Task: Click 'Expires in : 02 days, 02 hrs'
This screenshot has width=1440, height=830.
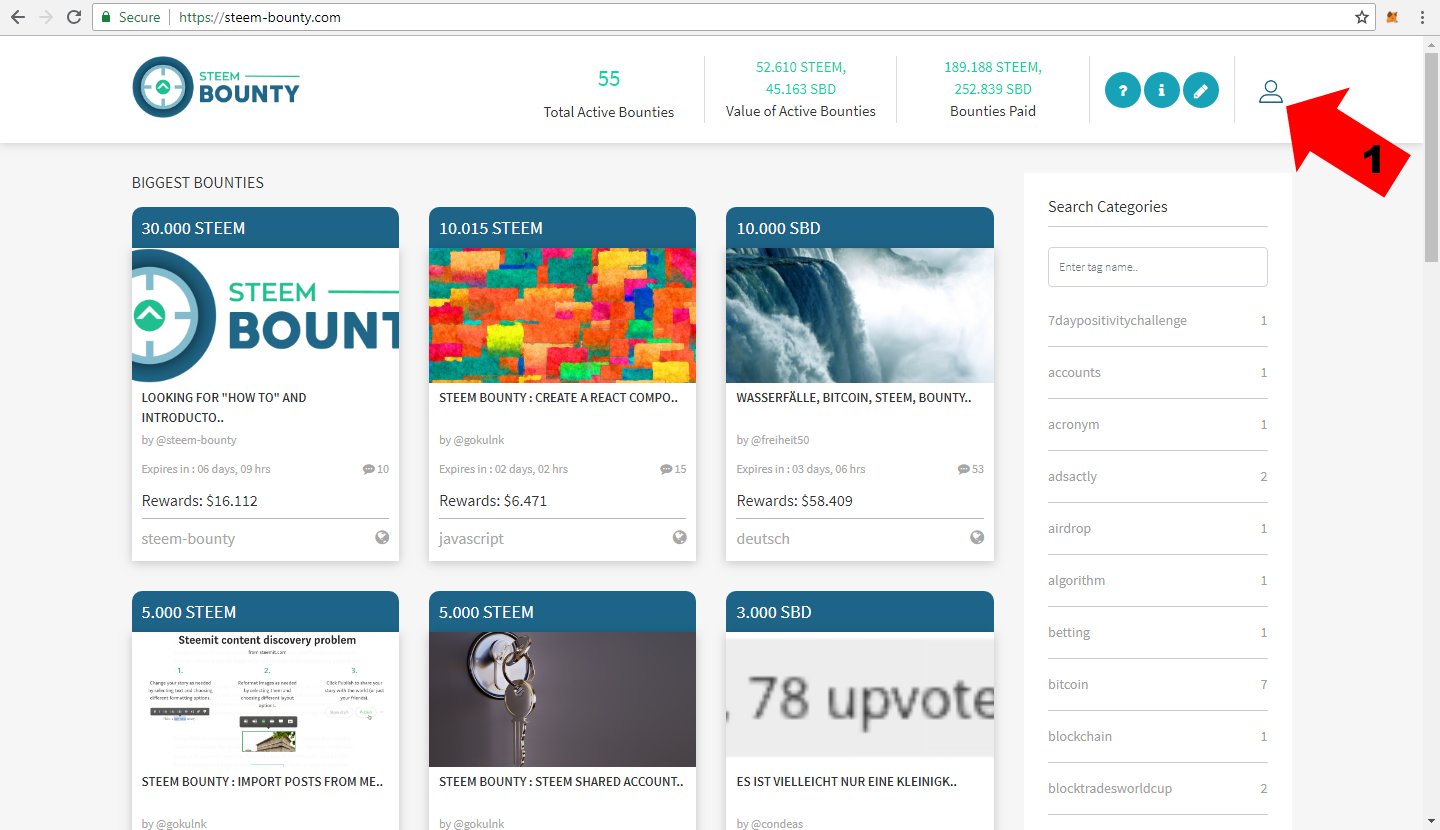Action: click(504, 469)
